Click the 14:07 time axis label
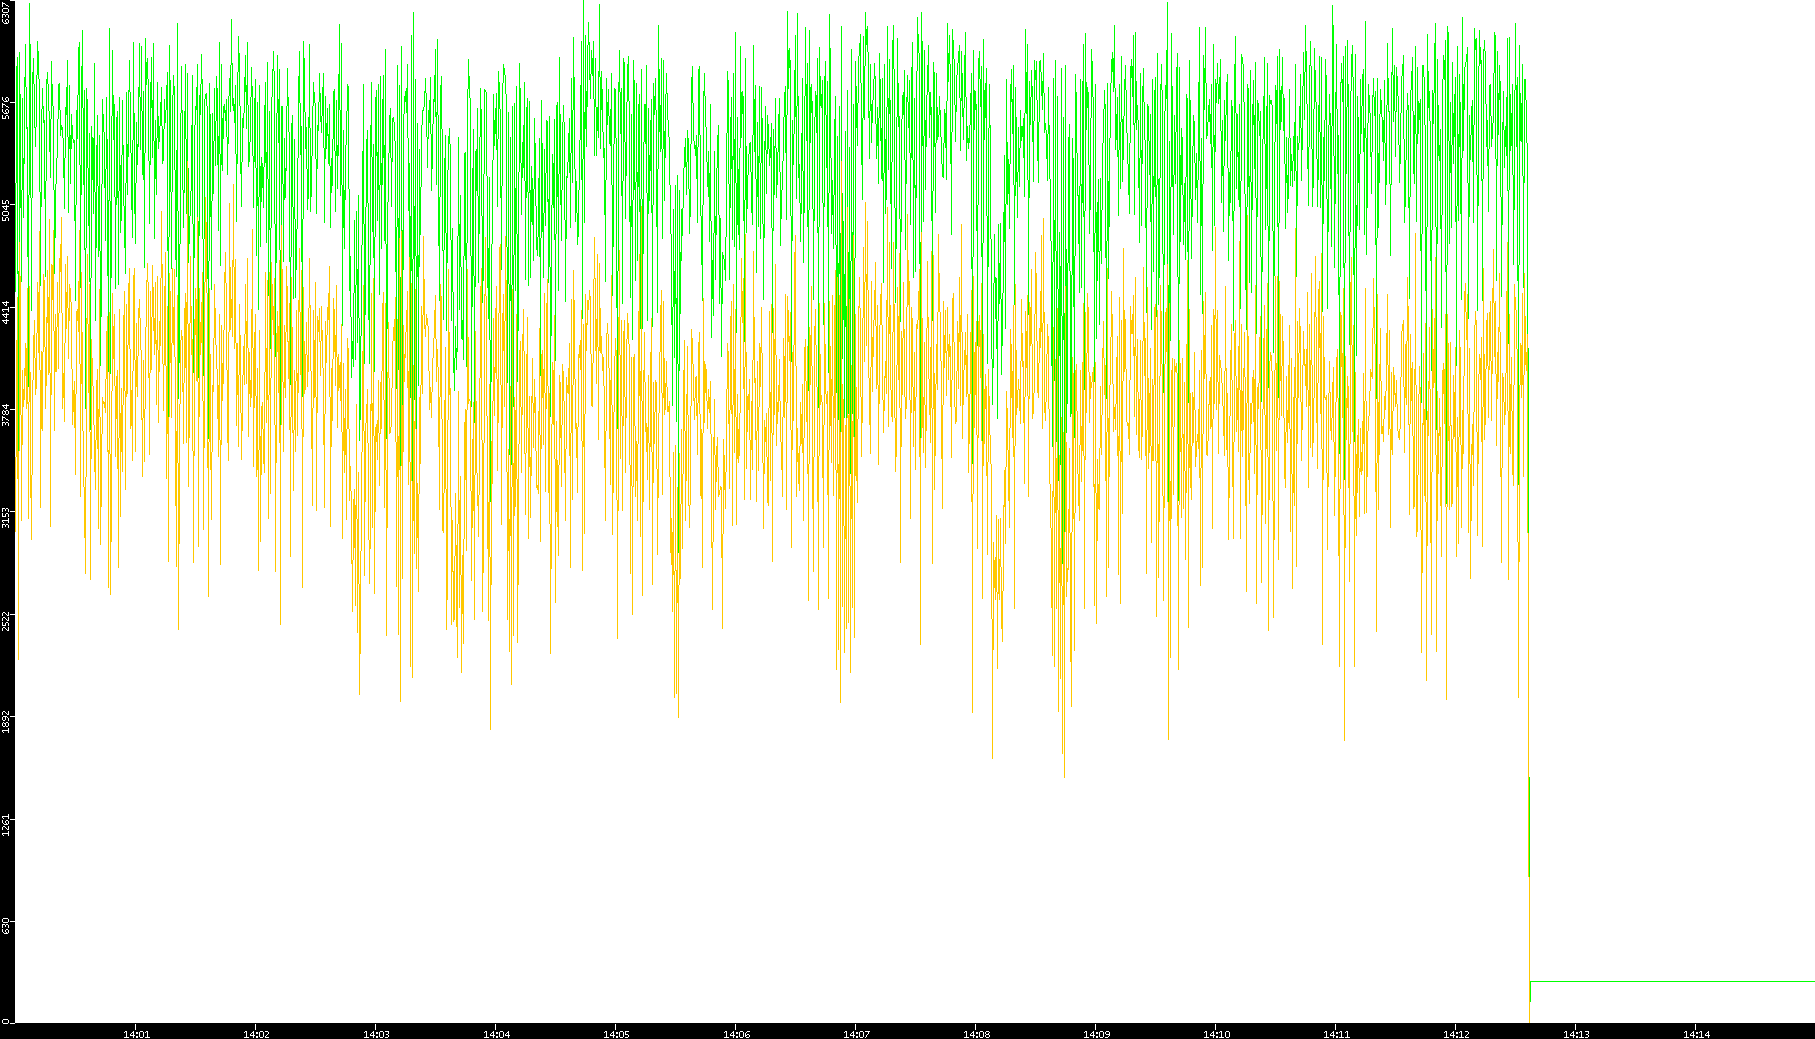 (x=856, y=1034)
